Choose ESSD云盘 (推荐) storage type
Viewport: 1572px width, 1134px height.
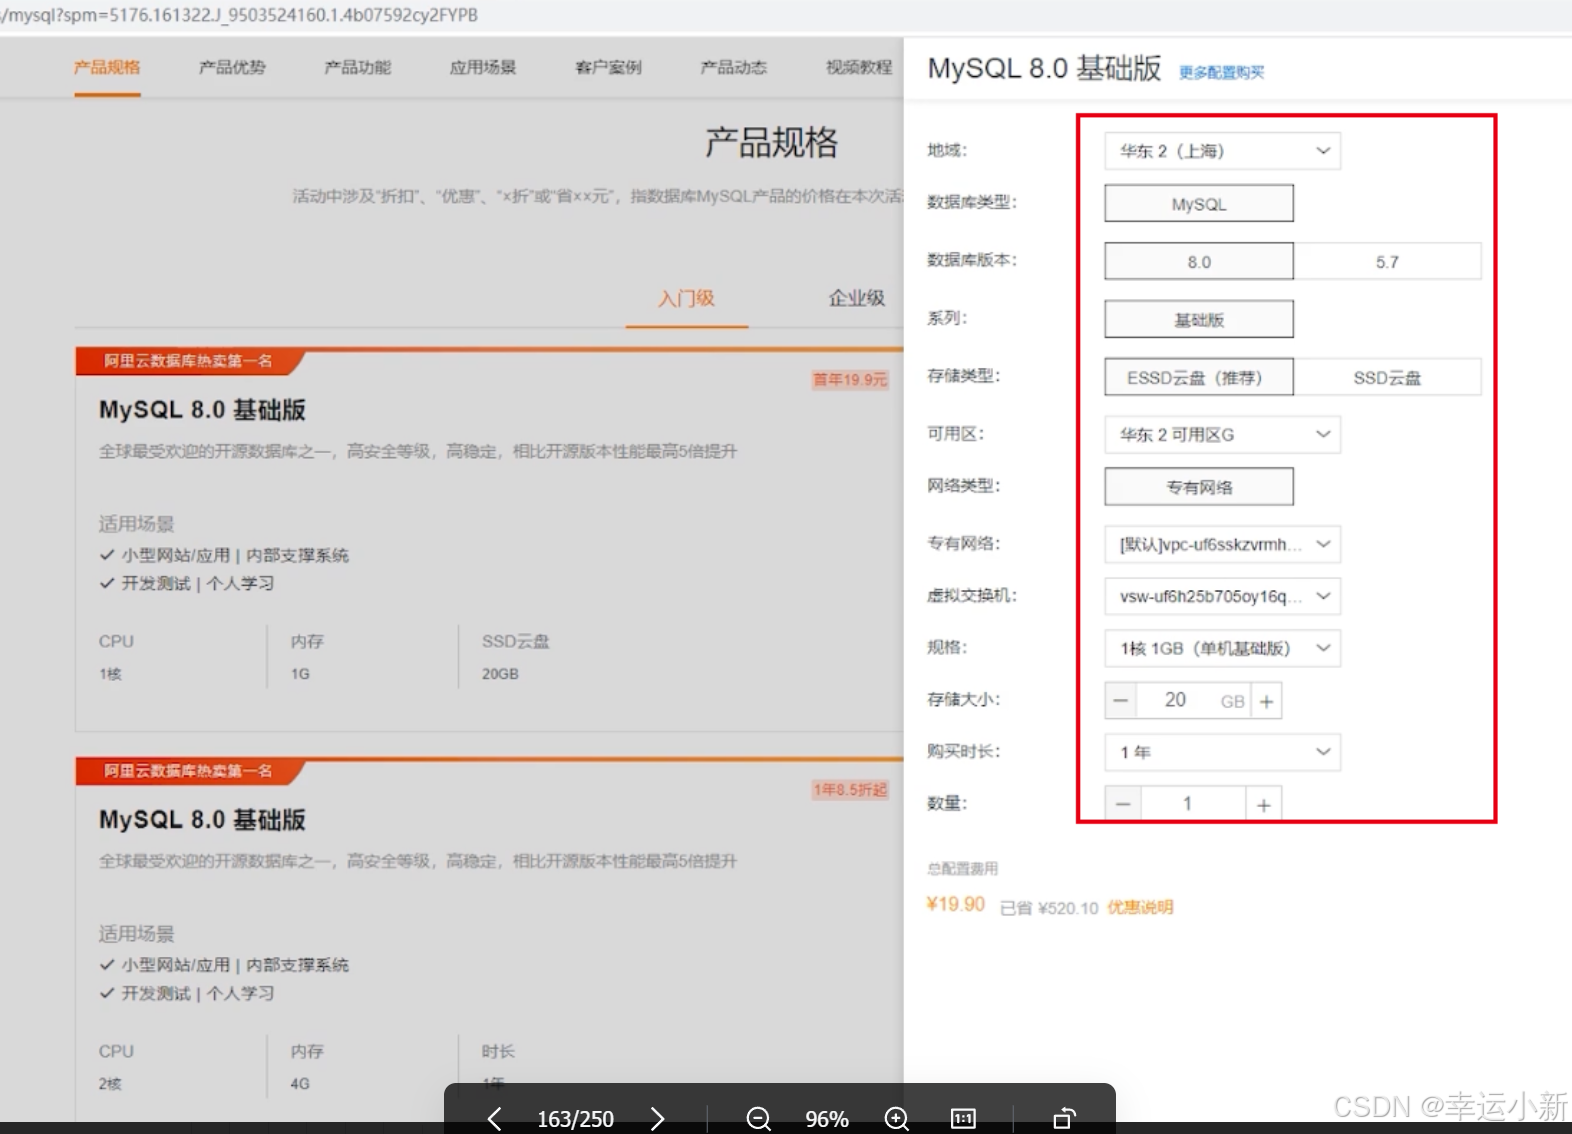1199,378
